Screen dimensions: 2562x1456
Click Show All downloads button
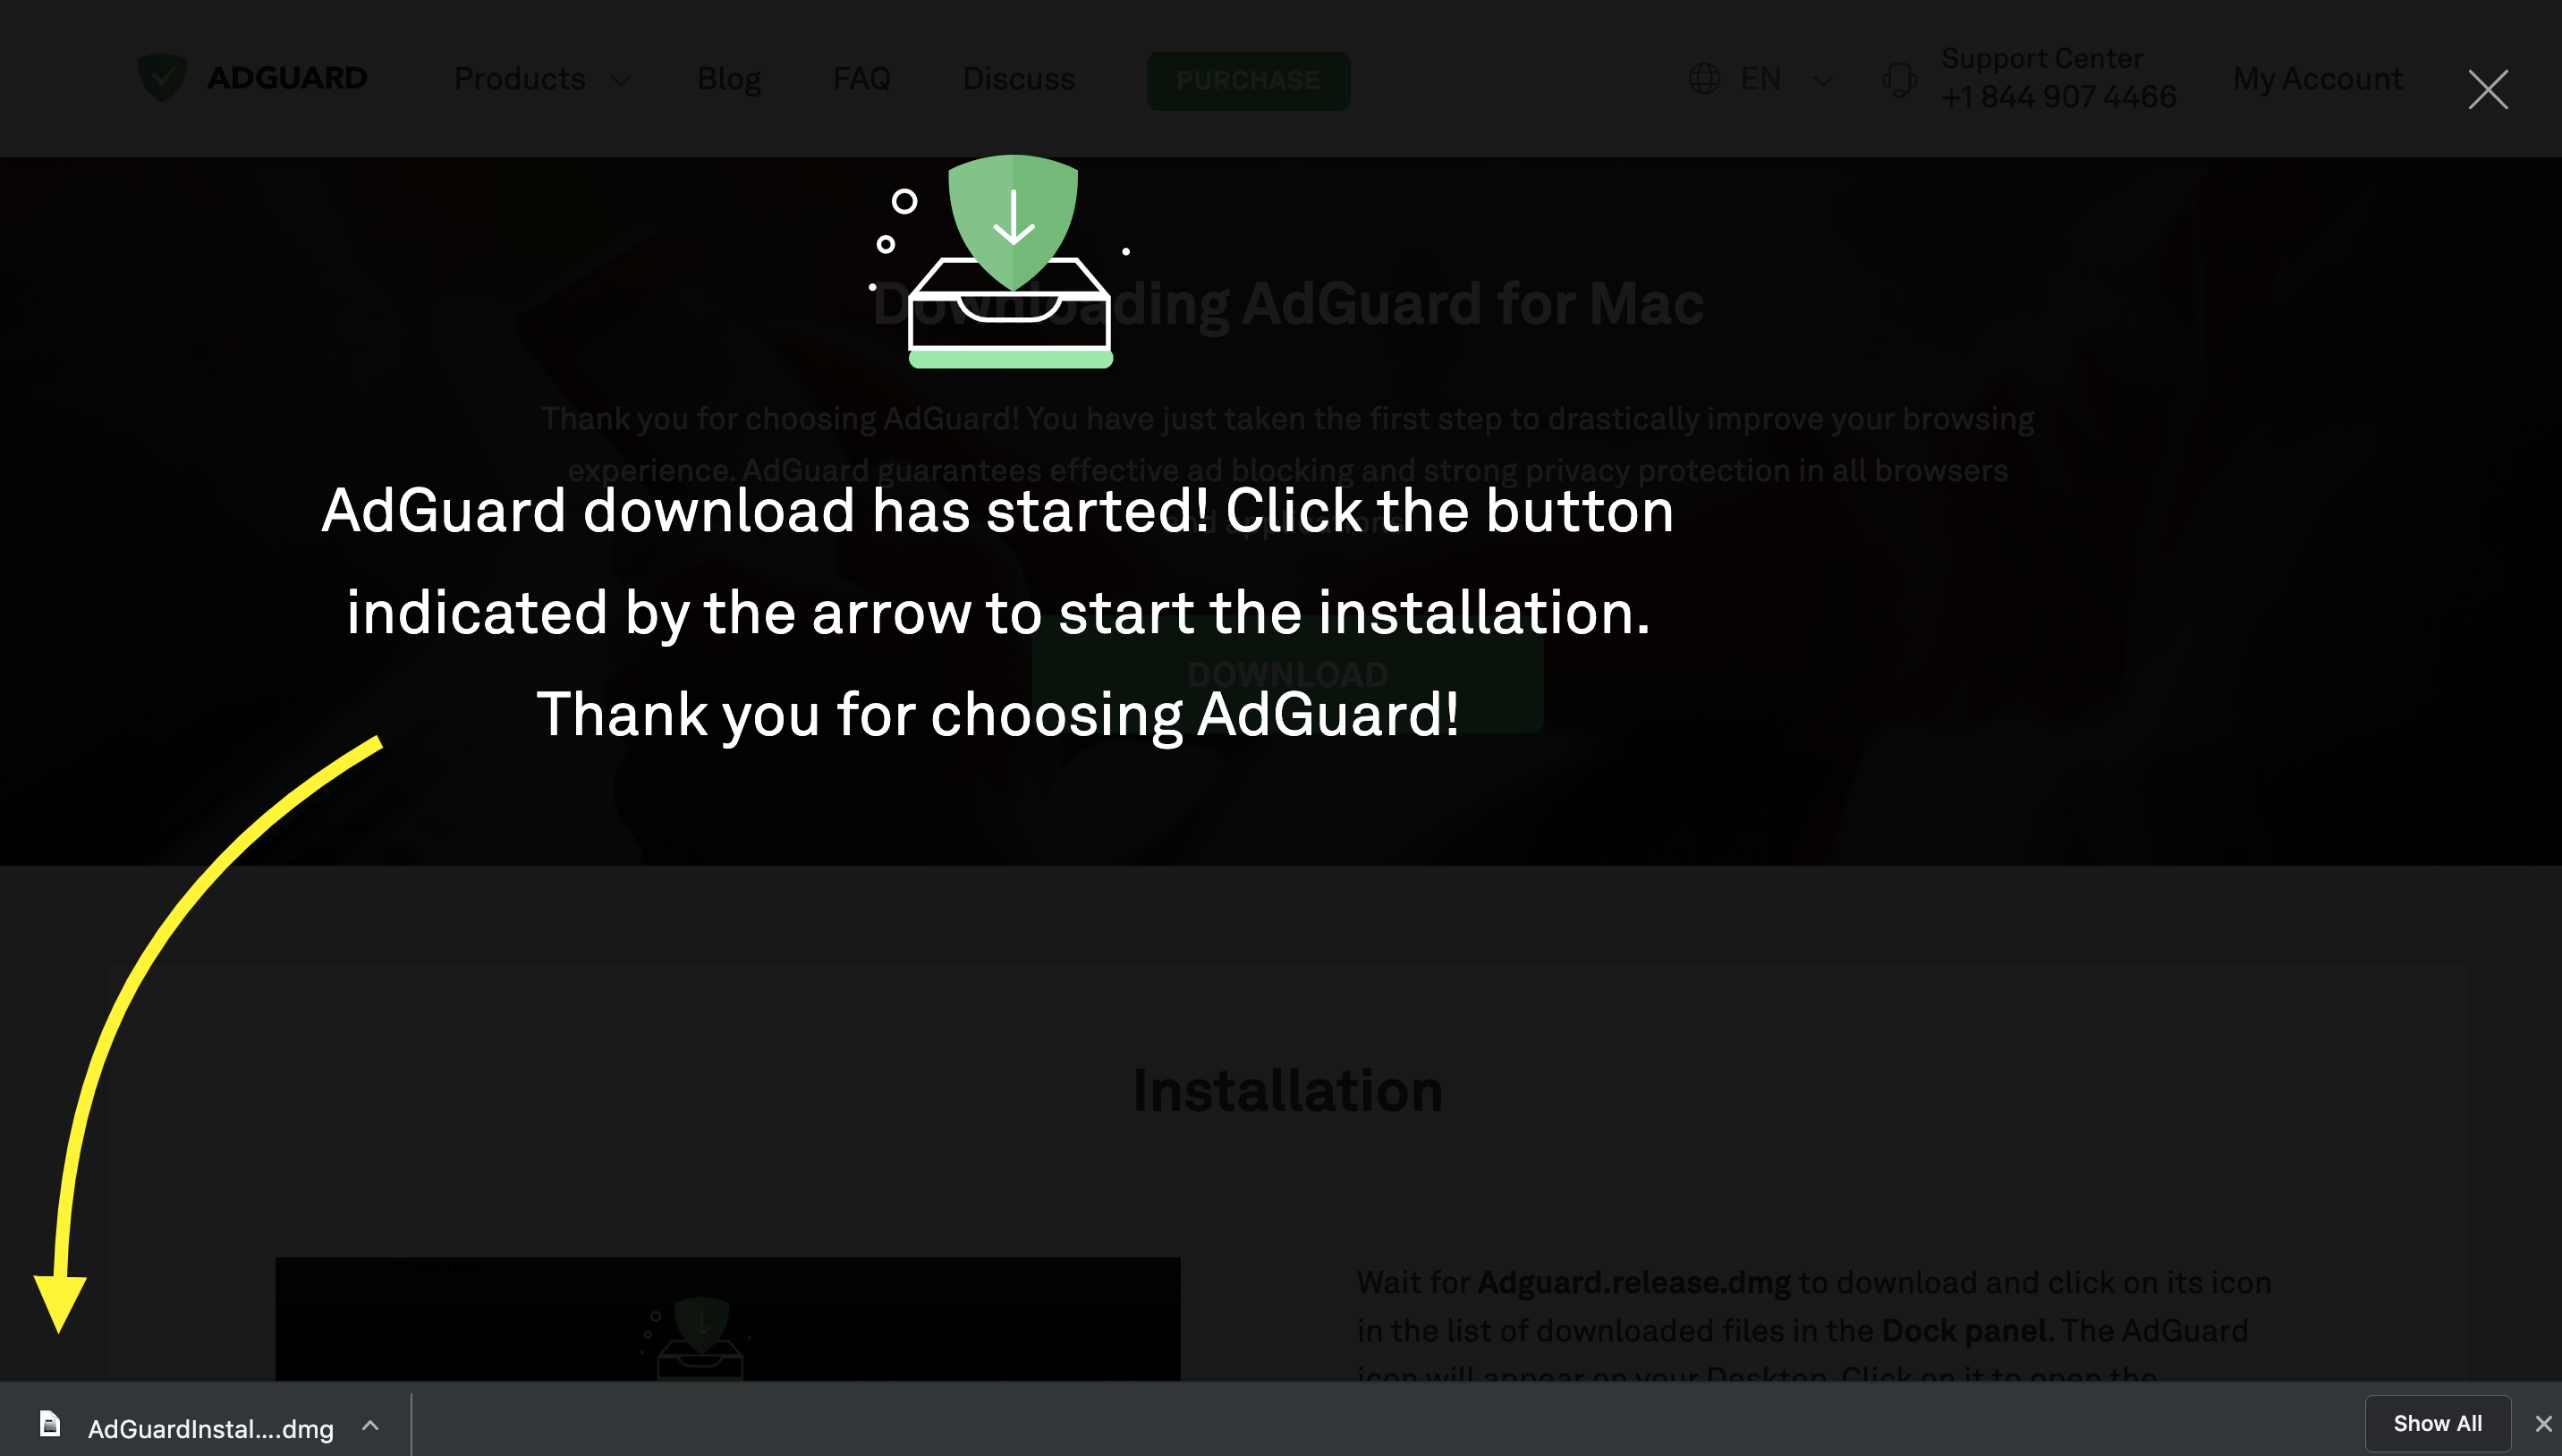coord(2437,1423)
